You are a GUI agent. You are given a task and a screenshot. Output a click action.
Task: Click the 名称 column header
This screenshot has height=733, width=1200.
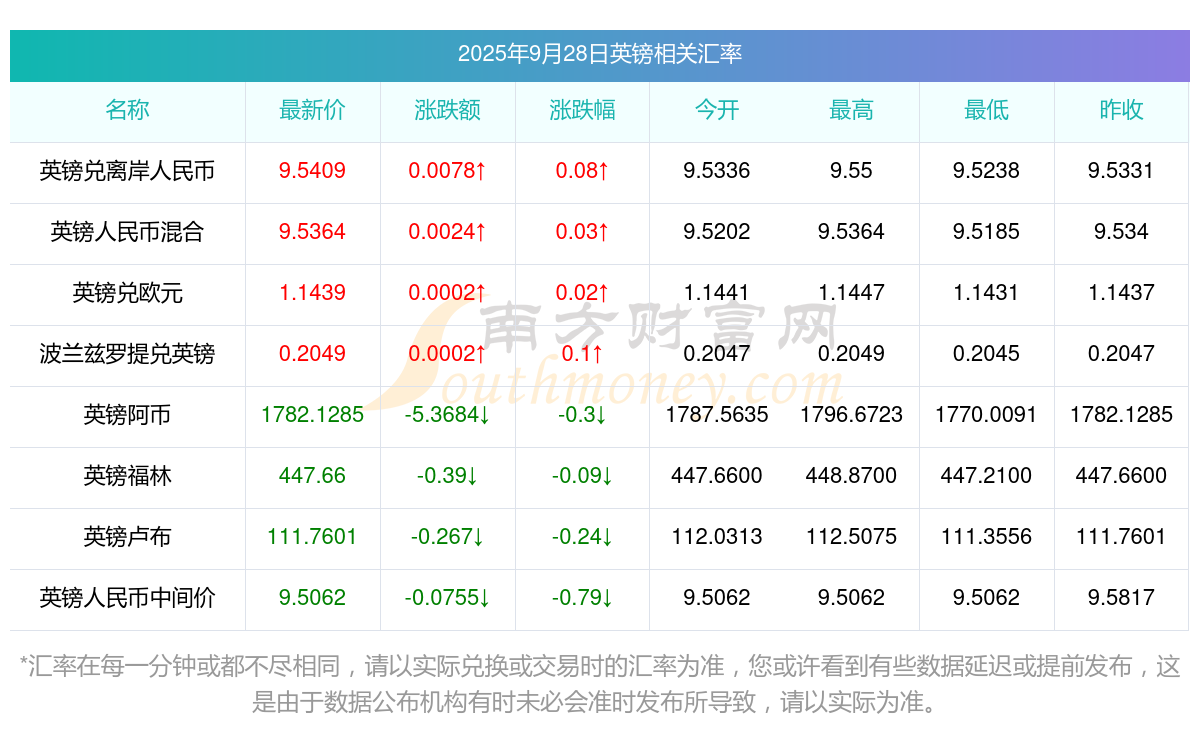pyautogui.click(x=127, y=111)
